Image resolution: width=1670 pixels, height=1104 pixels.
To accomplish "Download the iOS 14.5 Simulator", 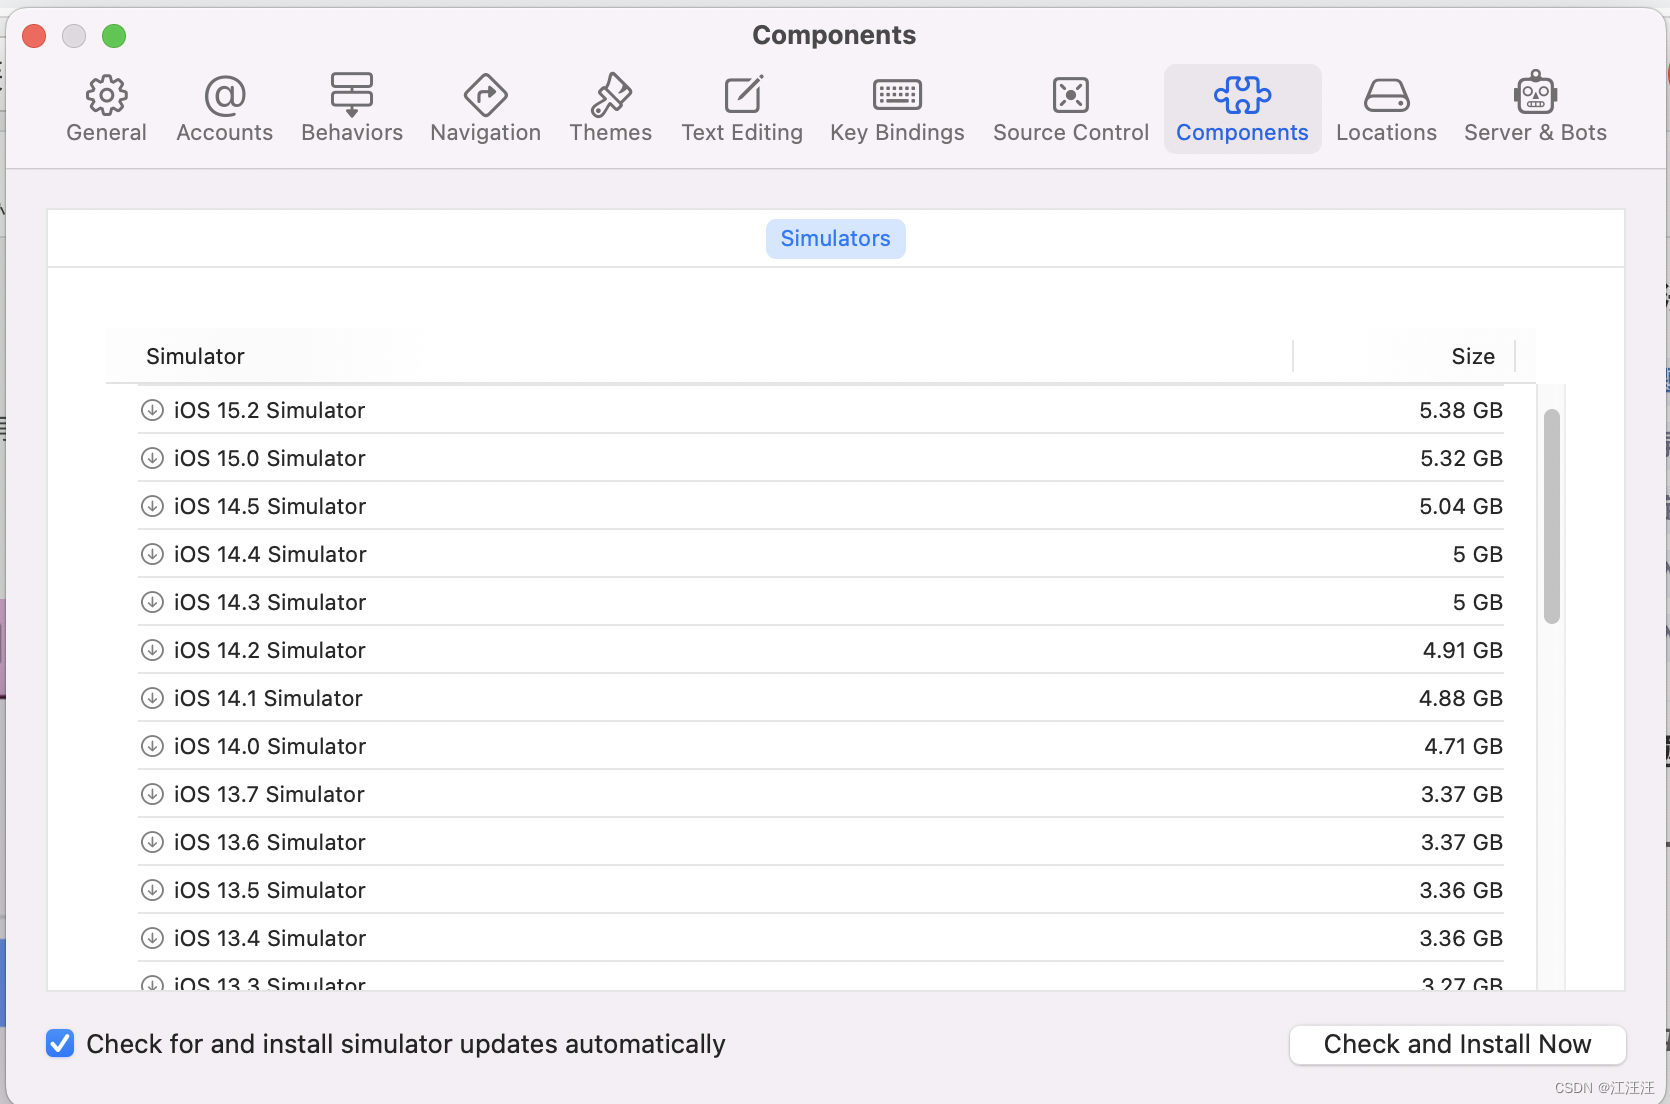I will (x=152, y=506).
